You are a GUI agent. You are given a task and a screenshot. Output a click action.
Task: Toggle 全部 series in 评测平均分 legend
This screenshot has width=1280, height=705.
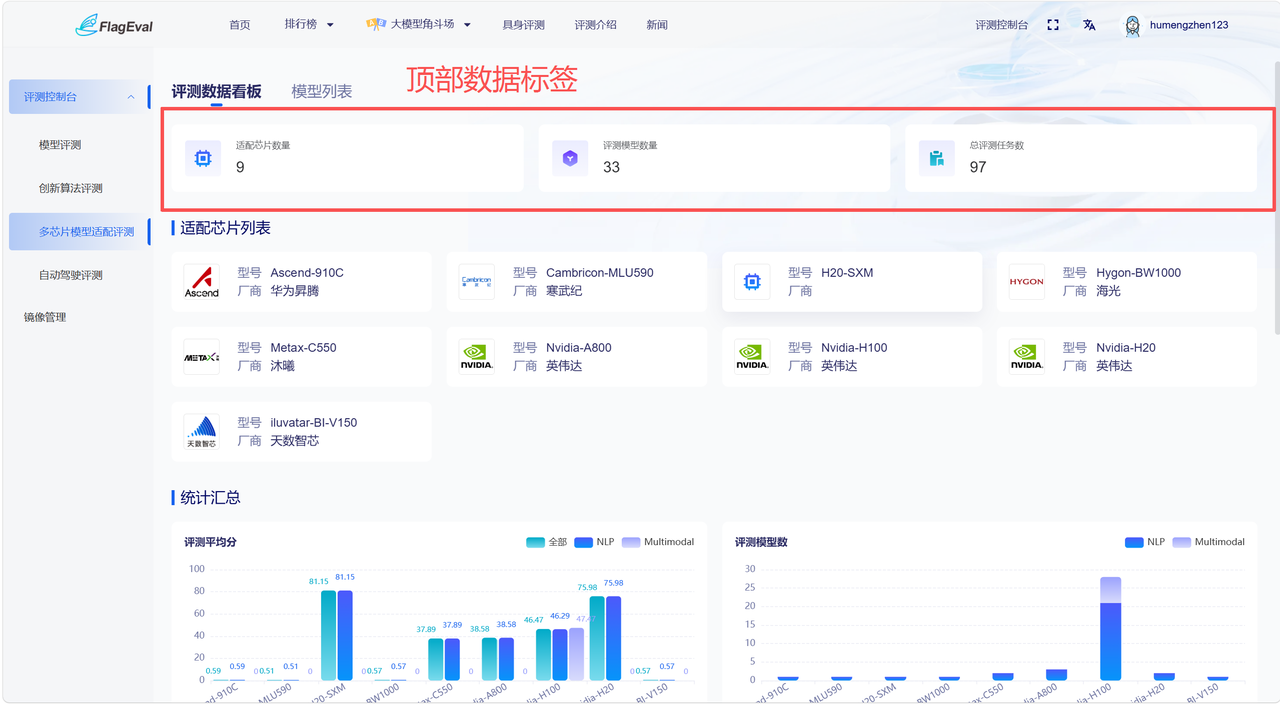[546, 542]
